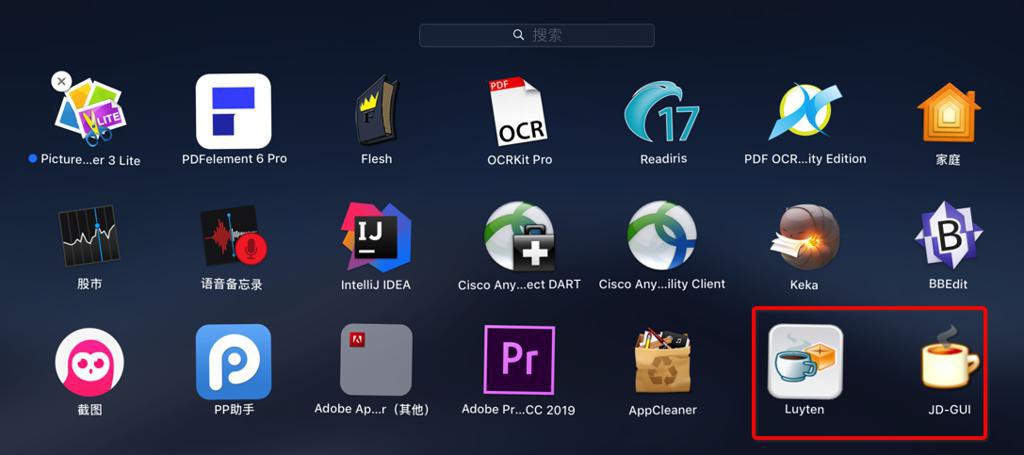Open the Picture Collage Maker 3 Lite app
The height and width of the screenshot is (455, 1024).
(x=90, y=110)
